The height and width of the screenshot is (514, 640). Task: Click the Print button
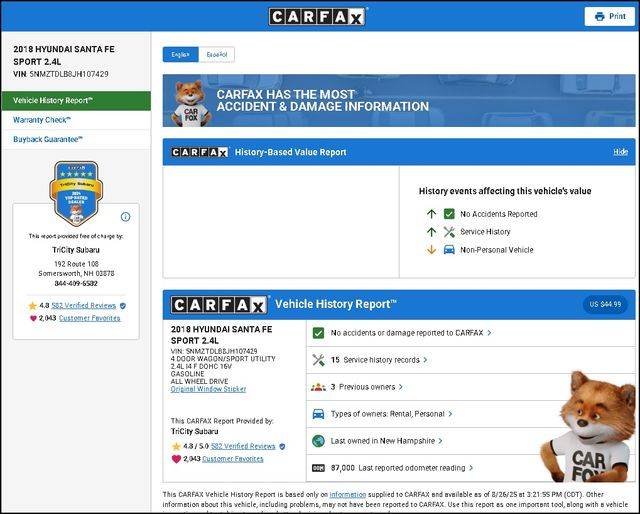[x=609, y=16]
